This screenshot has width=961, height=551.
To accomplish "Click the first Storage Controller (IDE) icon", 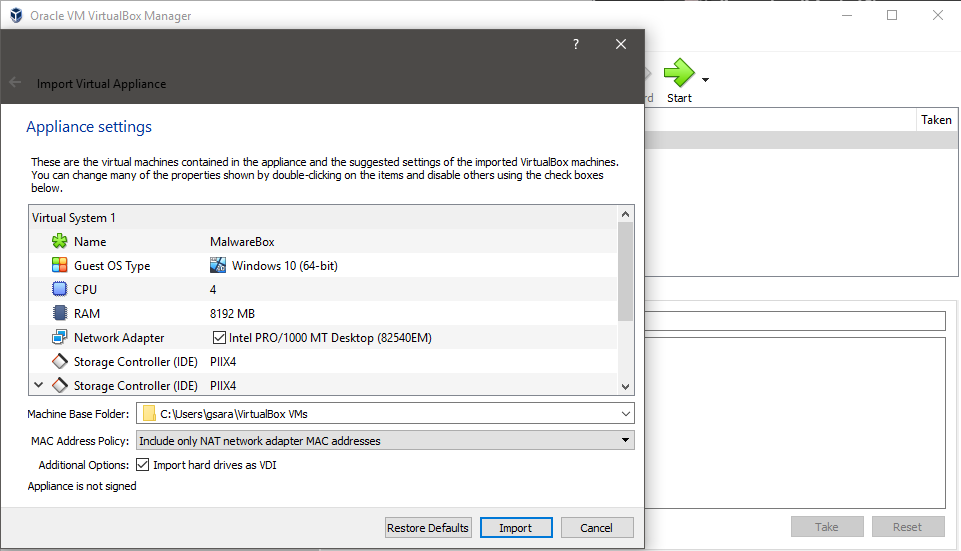I will point(59,361).
